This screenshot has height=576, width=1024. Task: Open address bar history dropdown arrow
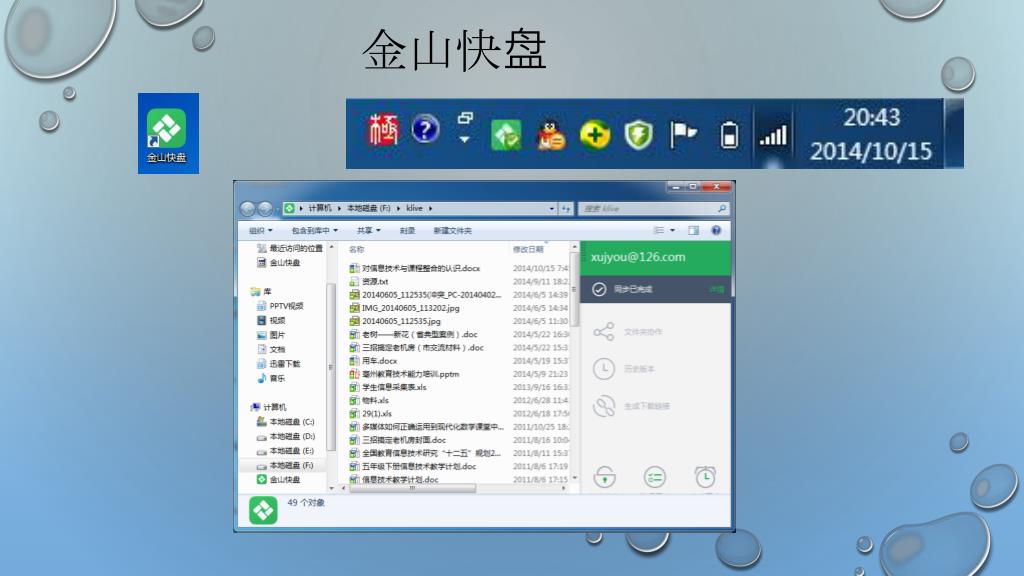(x=552, y=209)
